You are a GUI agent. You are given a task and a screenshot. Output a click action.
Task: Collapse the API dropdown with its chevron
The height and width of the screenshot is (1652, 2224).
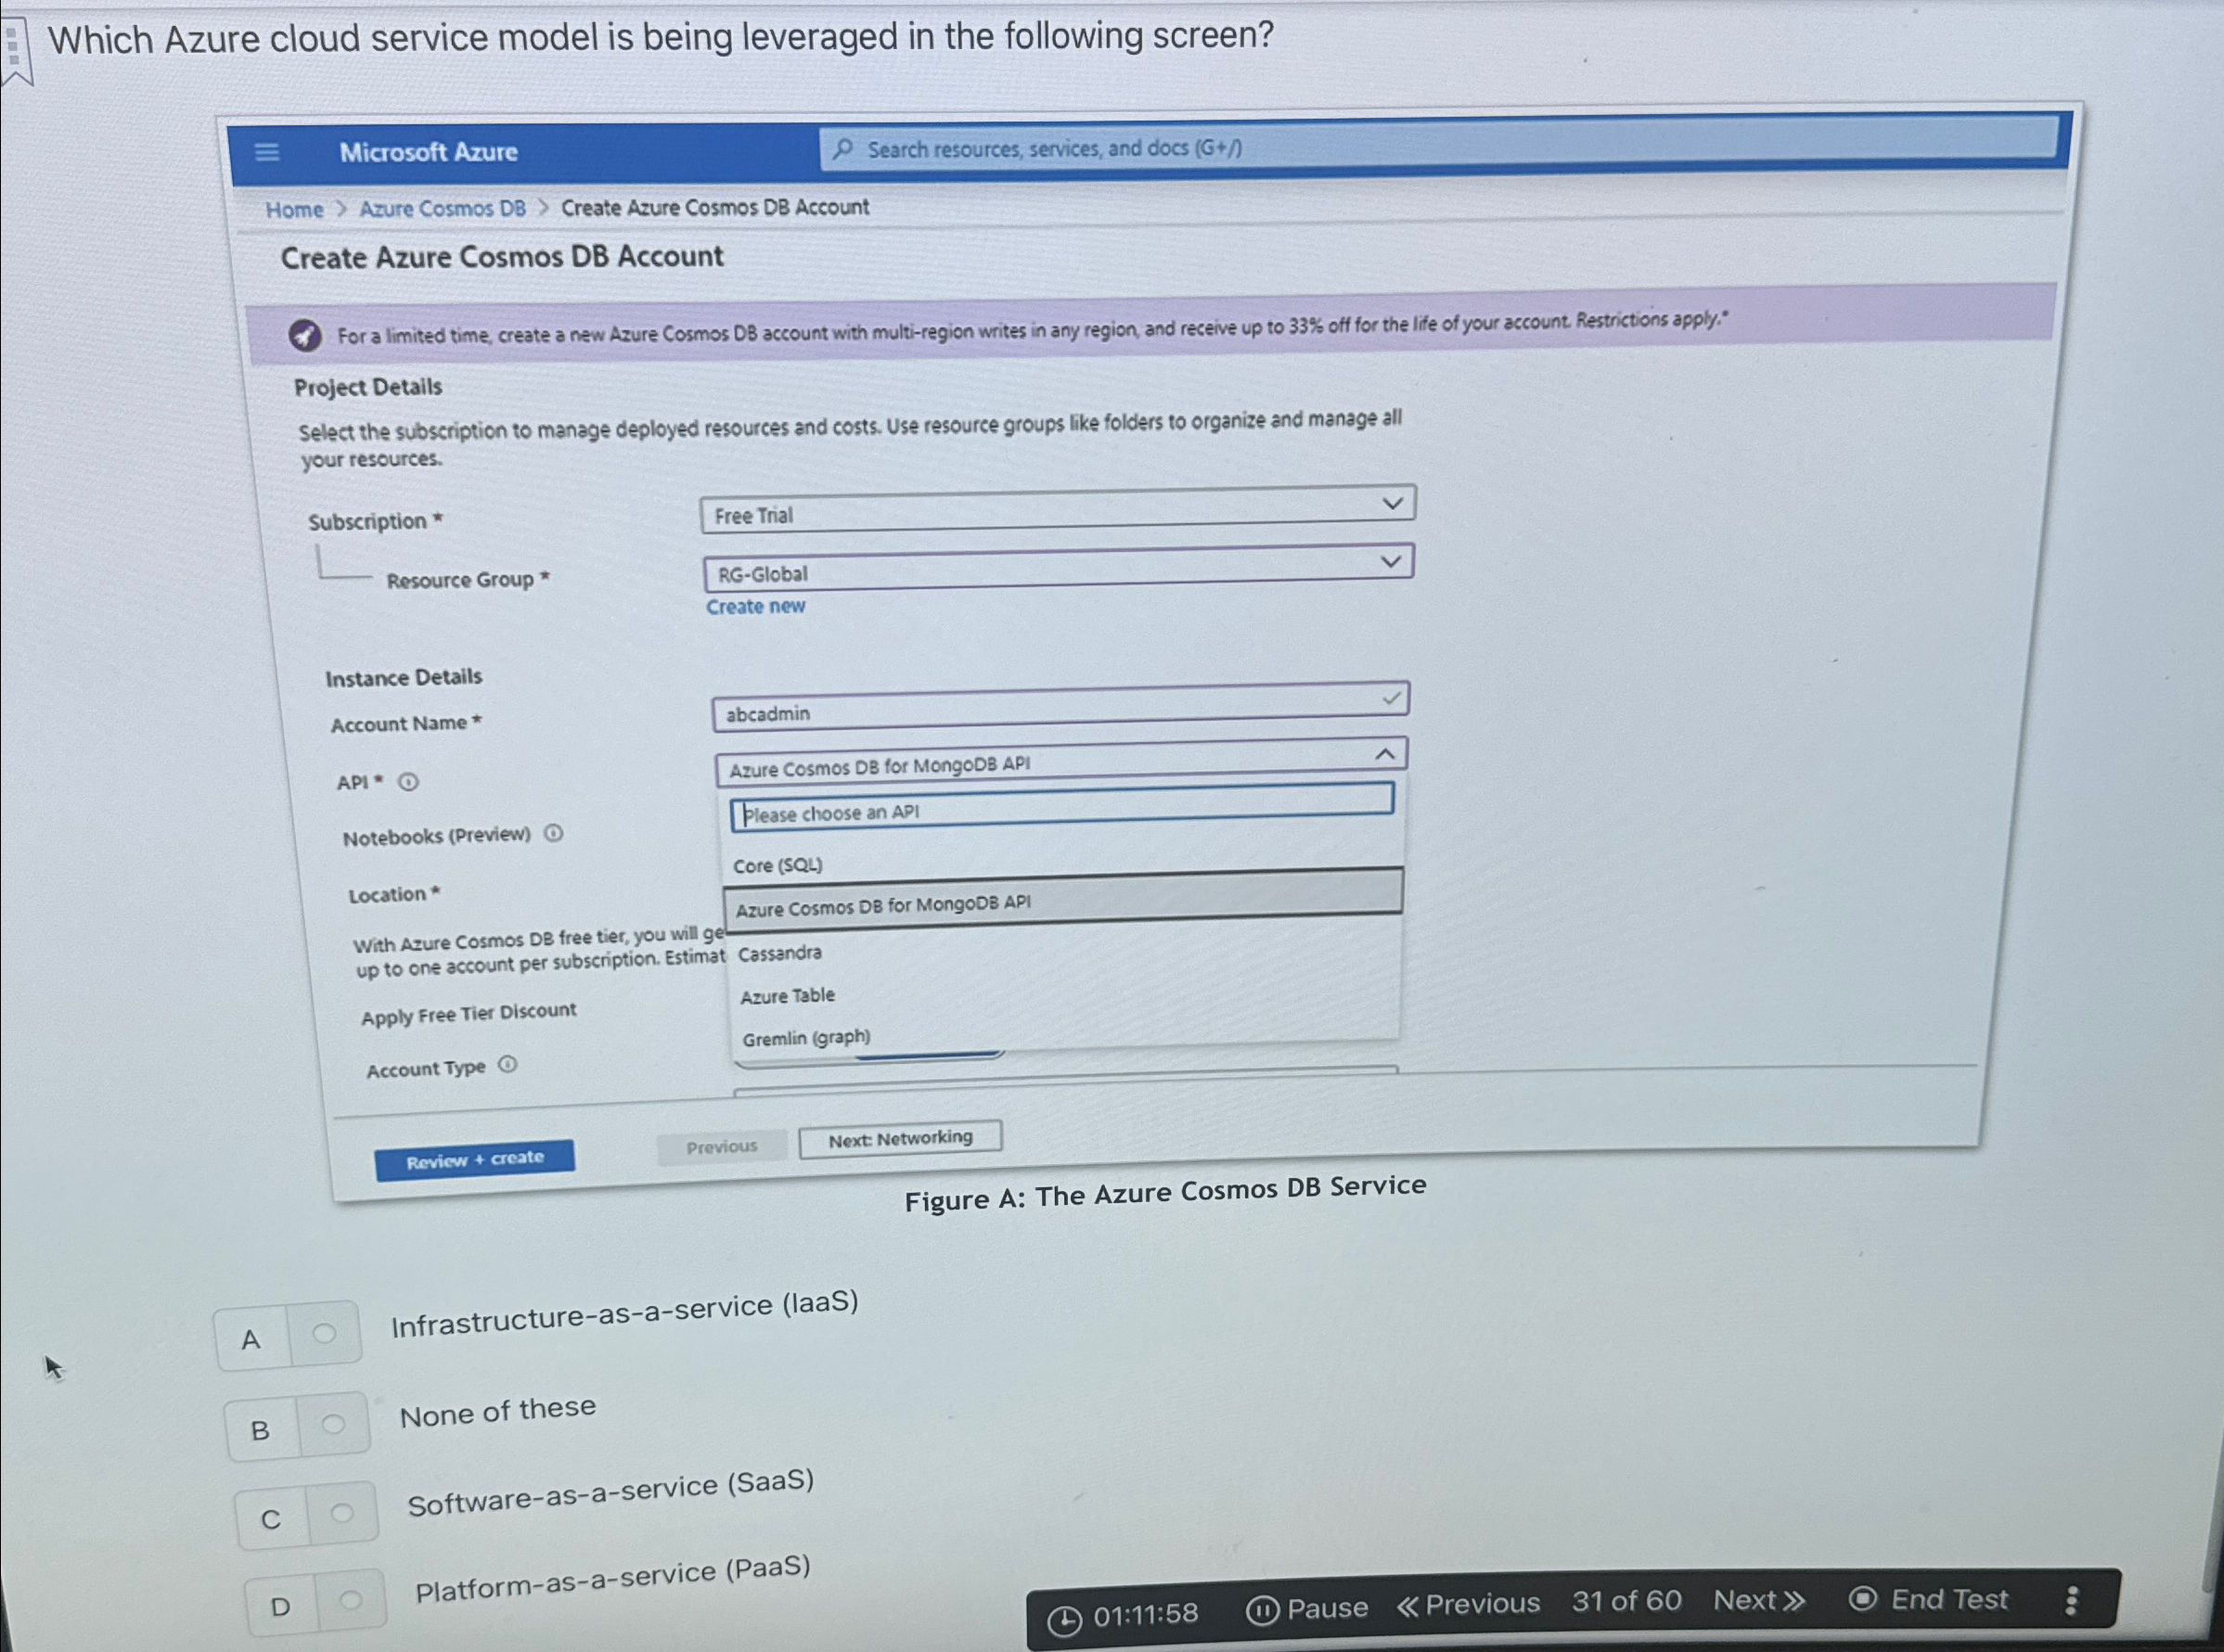point(1385,752)
